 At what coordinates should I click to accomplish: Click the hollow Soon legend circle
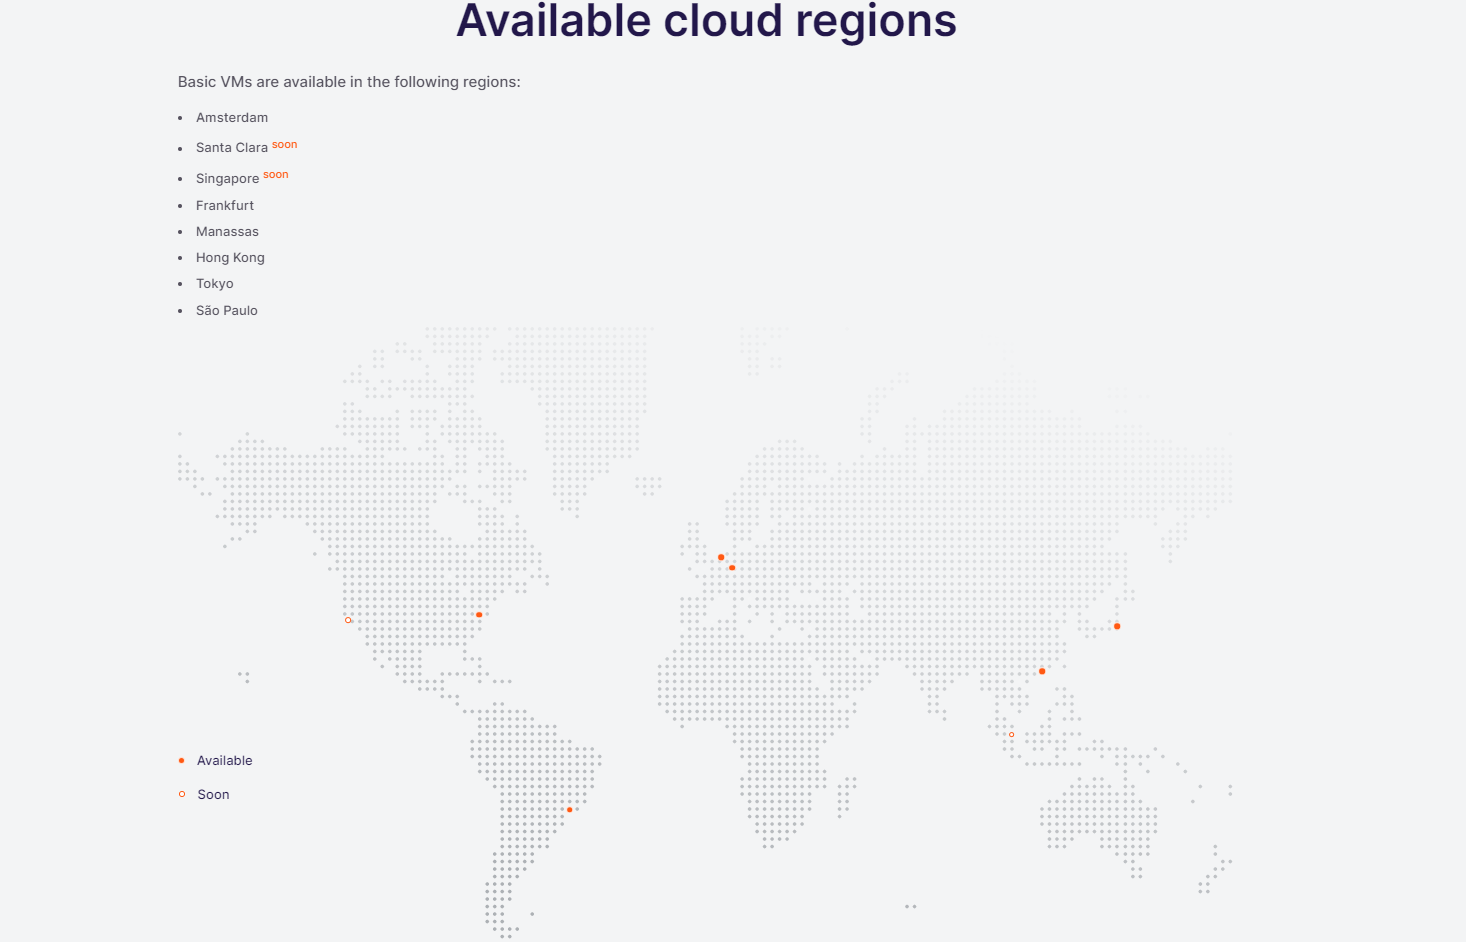182,794
